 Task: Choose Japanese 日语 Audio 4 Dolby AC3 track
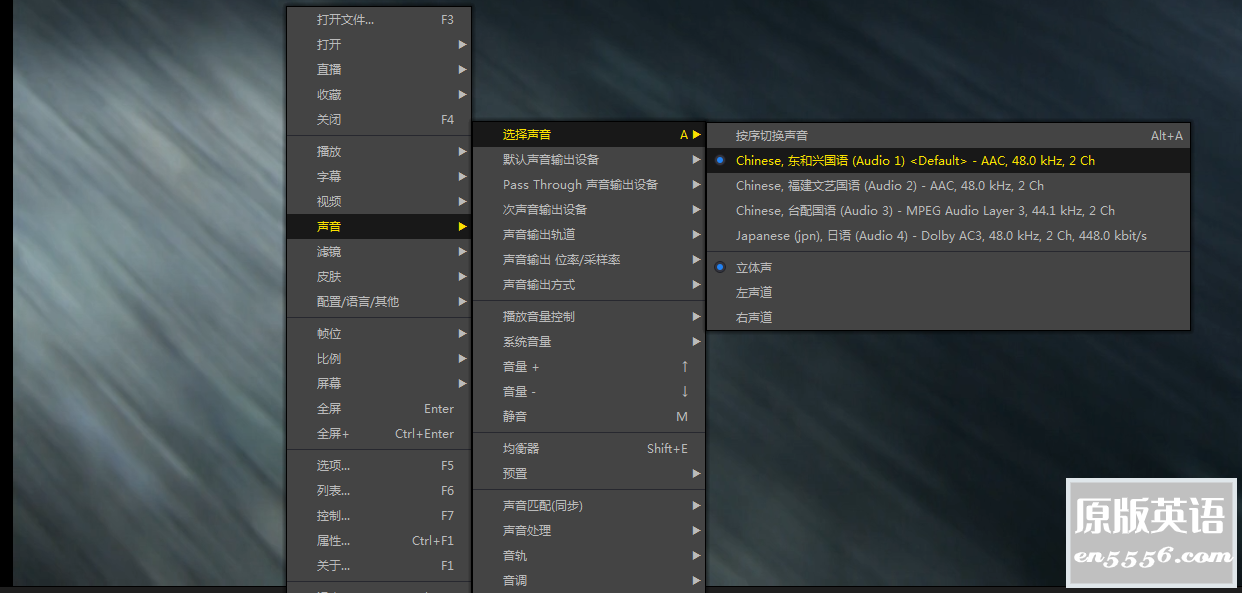pos(940,236)
